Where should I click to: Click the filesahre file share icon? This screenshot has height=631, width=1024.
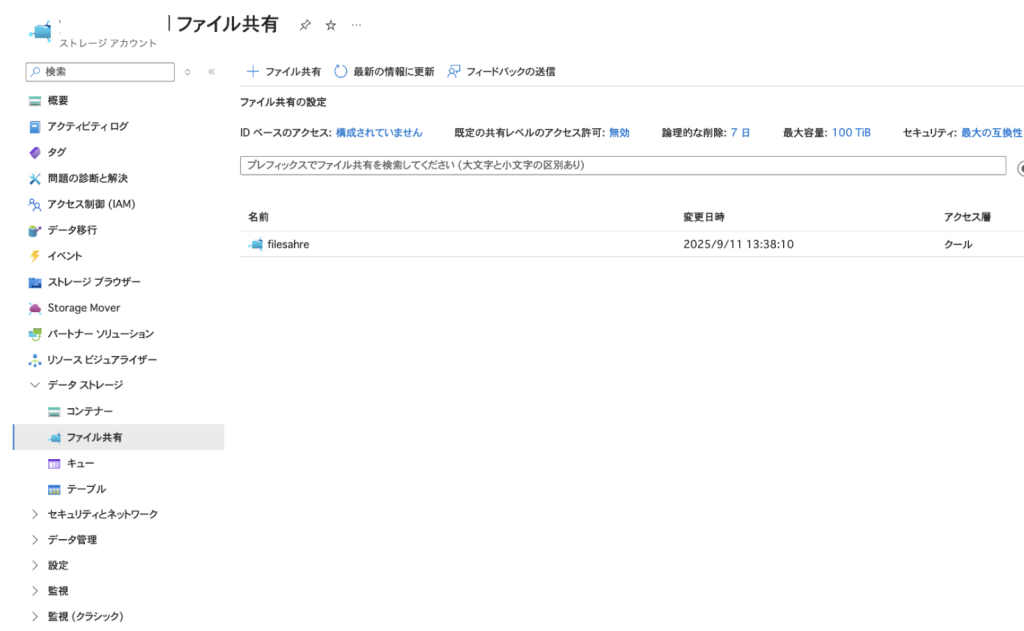[x=256, y=244]
